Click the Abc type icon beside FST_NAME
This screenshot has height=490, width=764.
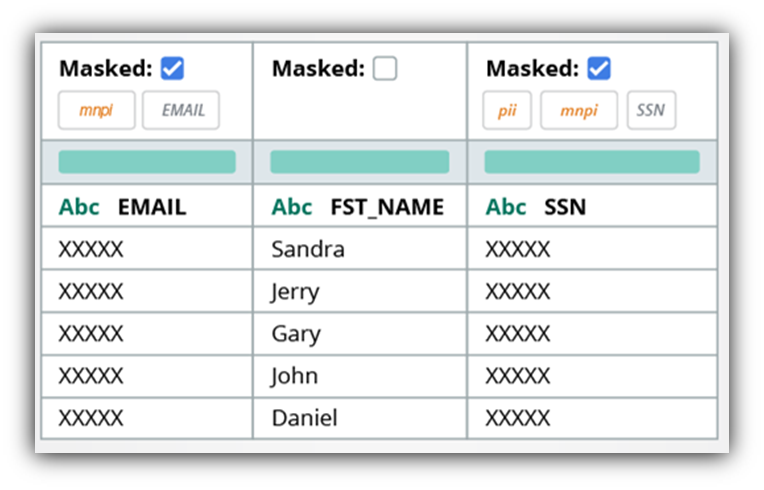pos(292,207)
